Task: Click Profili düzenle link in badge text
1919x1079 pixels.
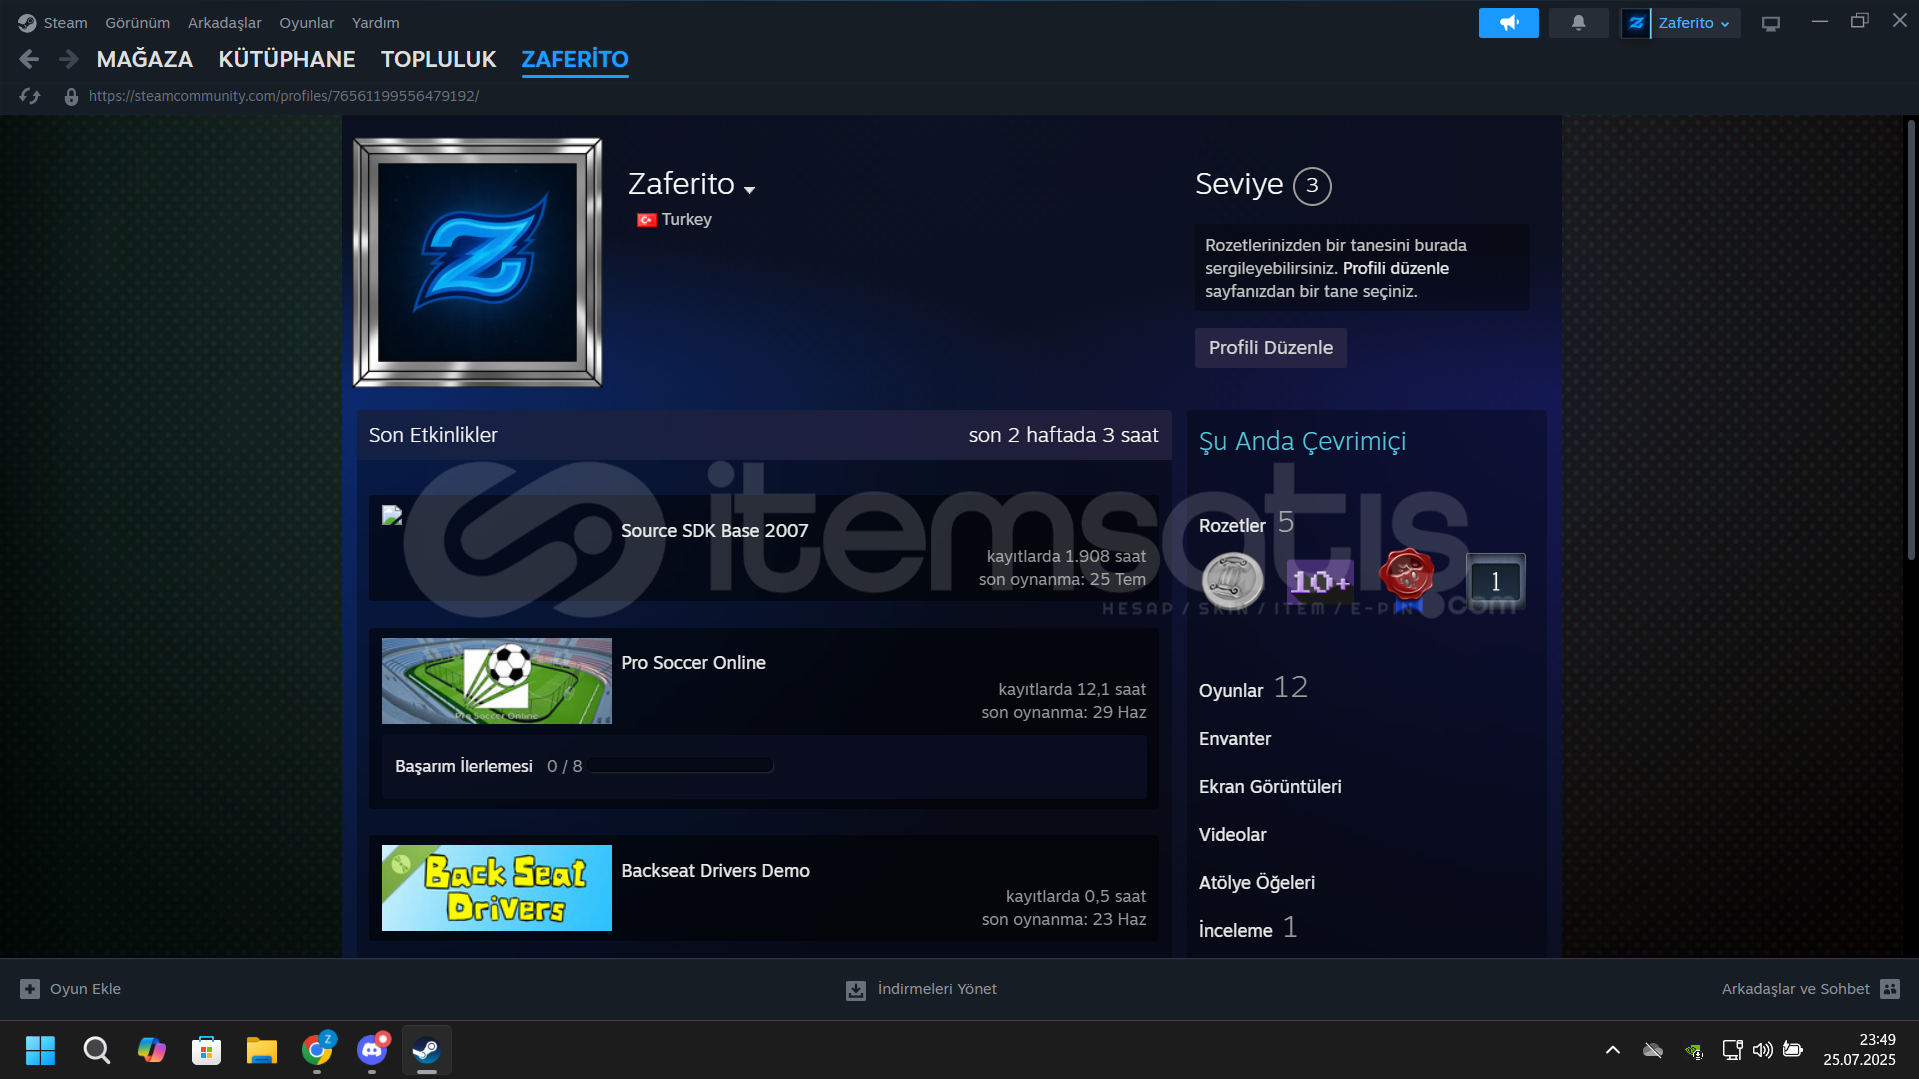Action: [1396, 268]
